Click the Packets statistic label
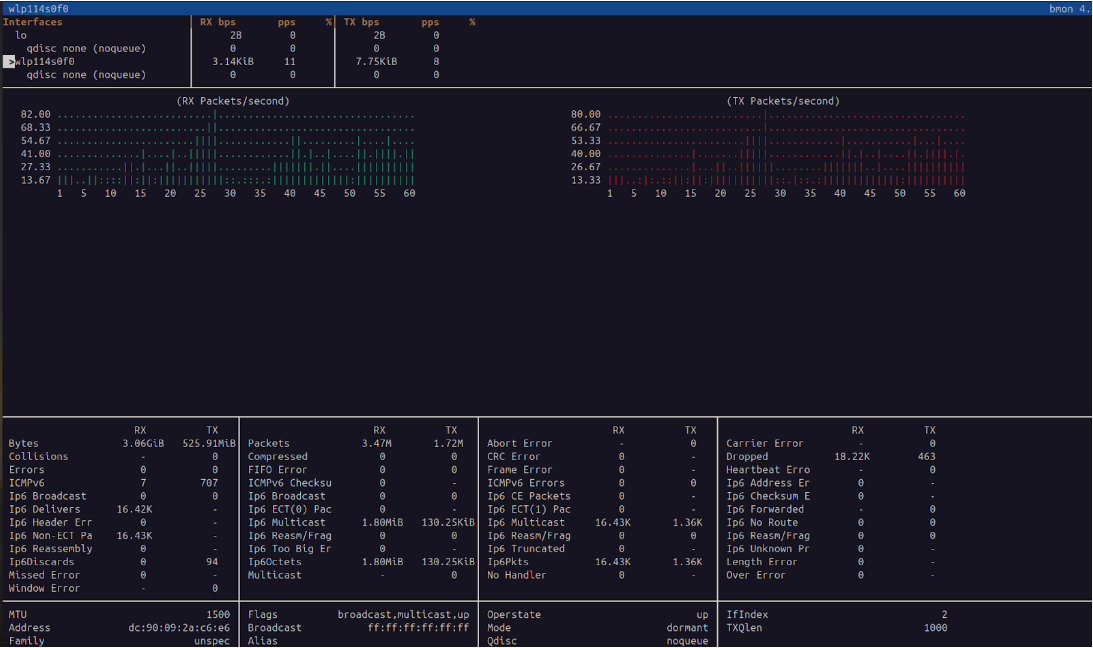The width and height of the screenshot is (1093, 648). coord(268,444)
